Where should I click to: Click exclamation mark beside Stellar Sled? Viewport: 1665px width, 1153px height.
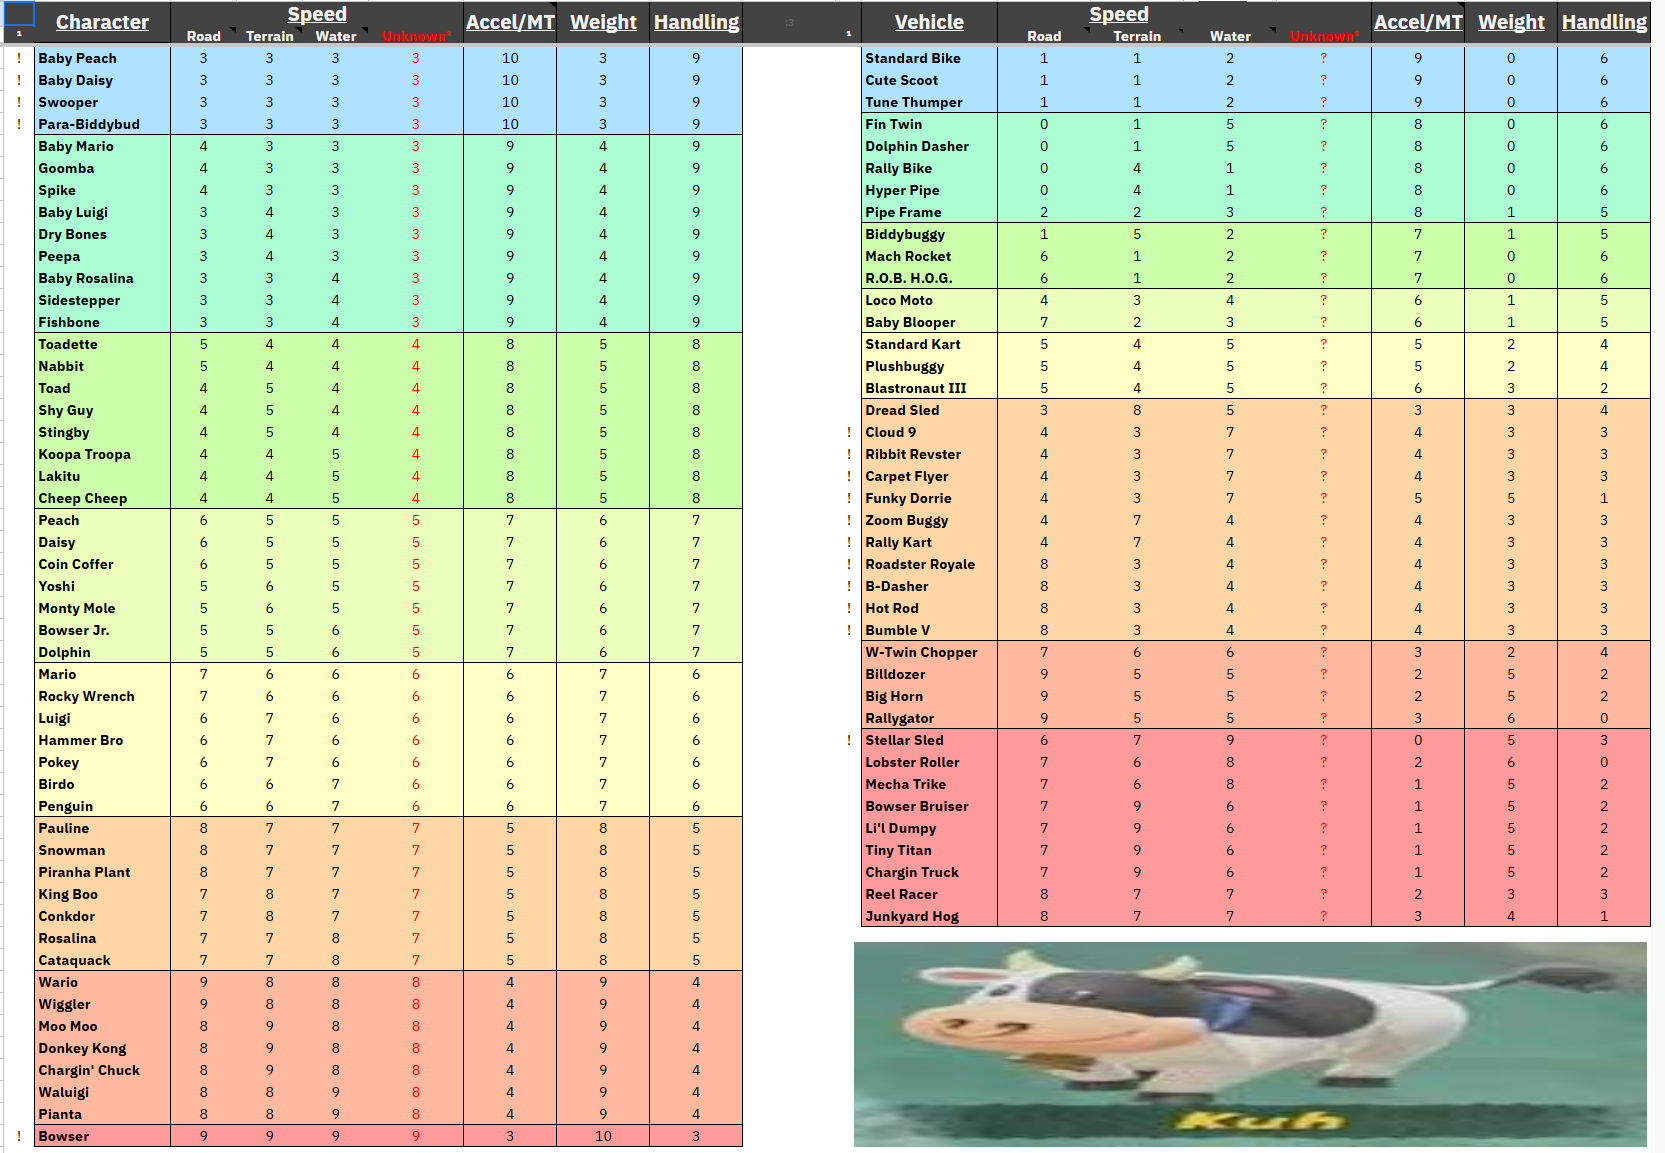pyautogui.click(x=849, y=740)
